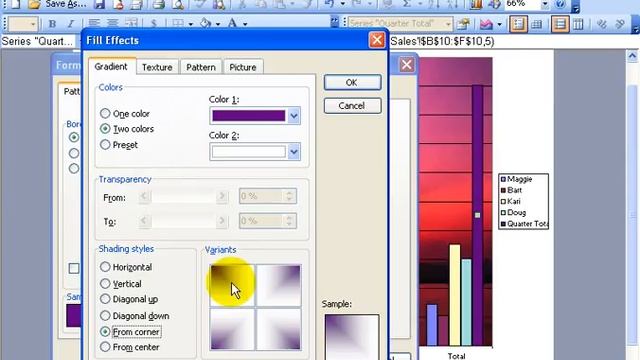Click the Save As... toolbar button
The width and height of the screenshot is (640, 360).
click(65, 4)
